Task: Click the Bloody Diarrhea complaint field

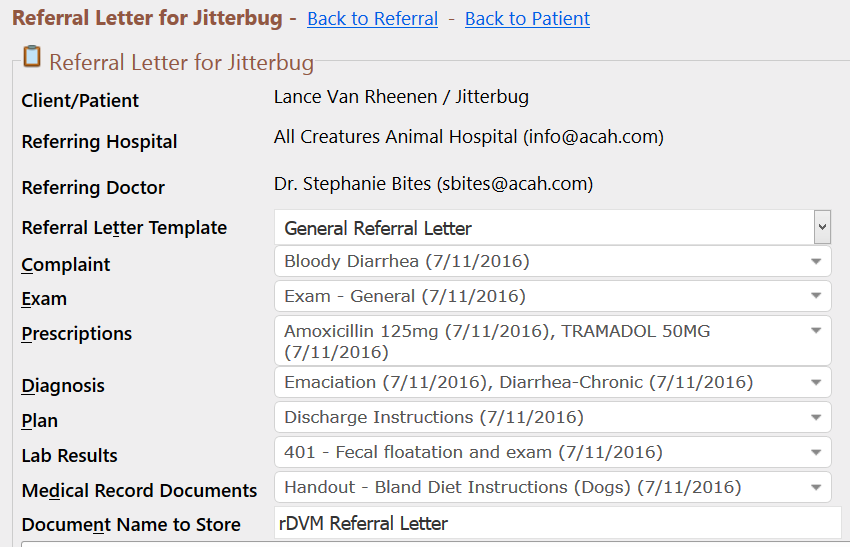Action: click(x=553, y=261)
